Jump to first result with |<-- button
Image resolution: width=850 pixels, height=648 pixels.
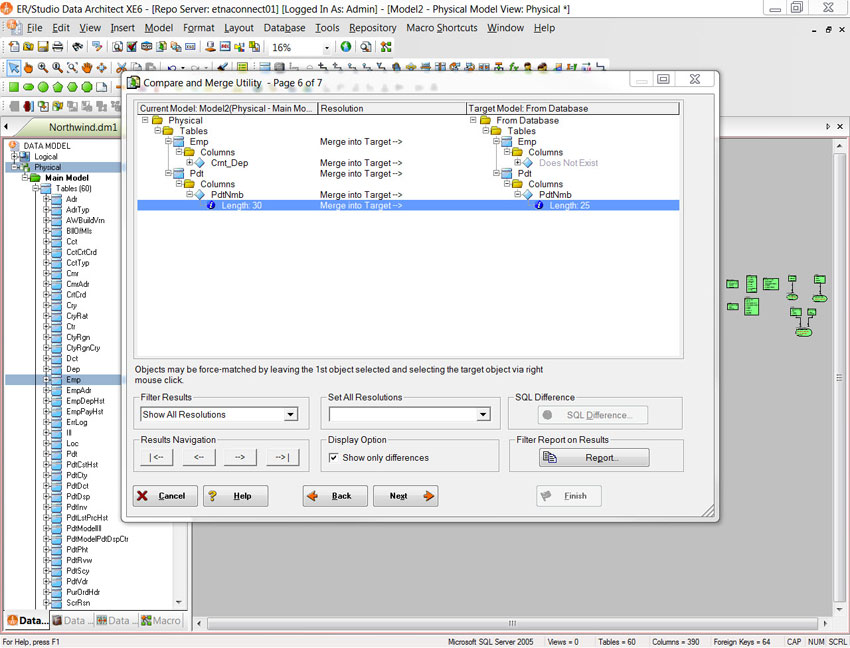(x=156, y=457)
